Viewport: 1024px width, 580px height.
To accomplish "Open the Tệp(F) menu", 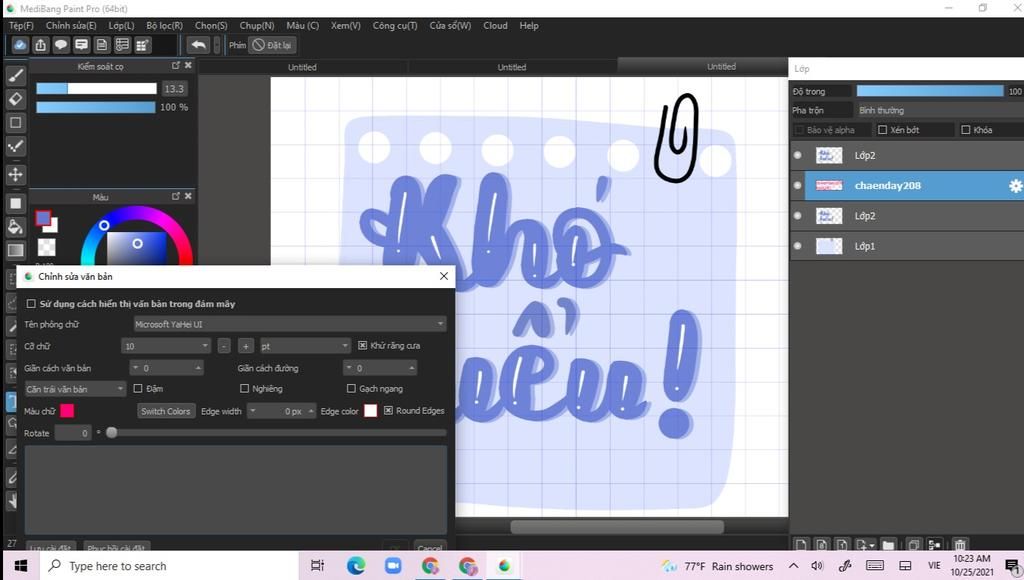I will coord(21,25).
